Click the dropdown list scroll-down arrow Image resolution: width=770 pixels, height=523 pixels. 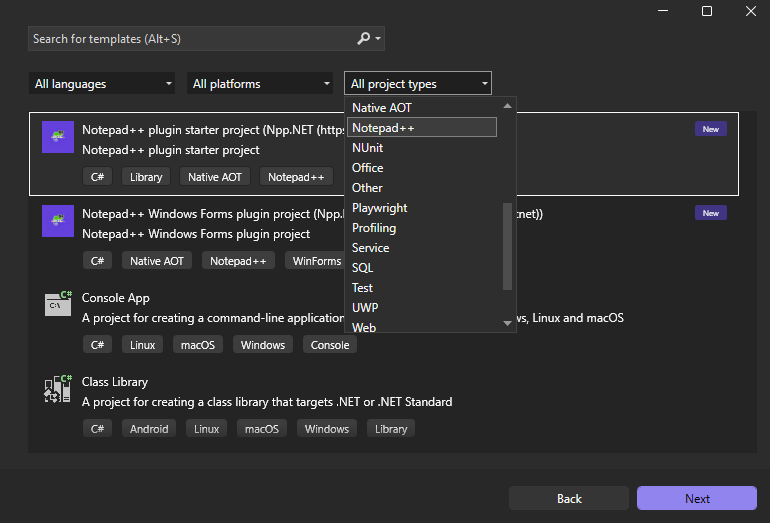click(x=507, y=323)
